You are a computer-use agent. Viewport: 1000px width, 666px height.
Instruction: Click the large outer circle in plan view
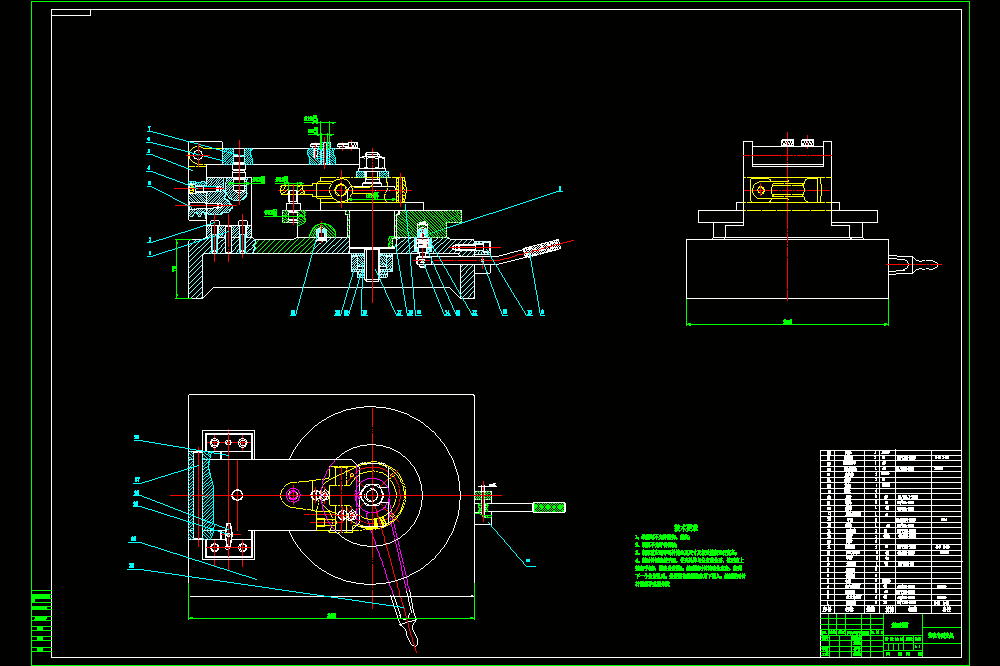(x=372, y=495)
